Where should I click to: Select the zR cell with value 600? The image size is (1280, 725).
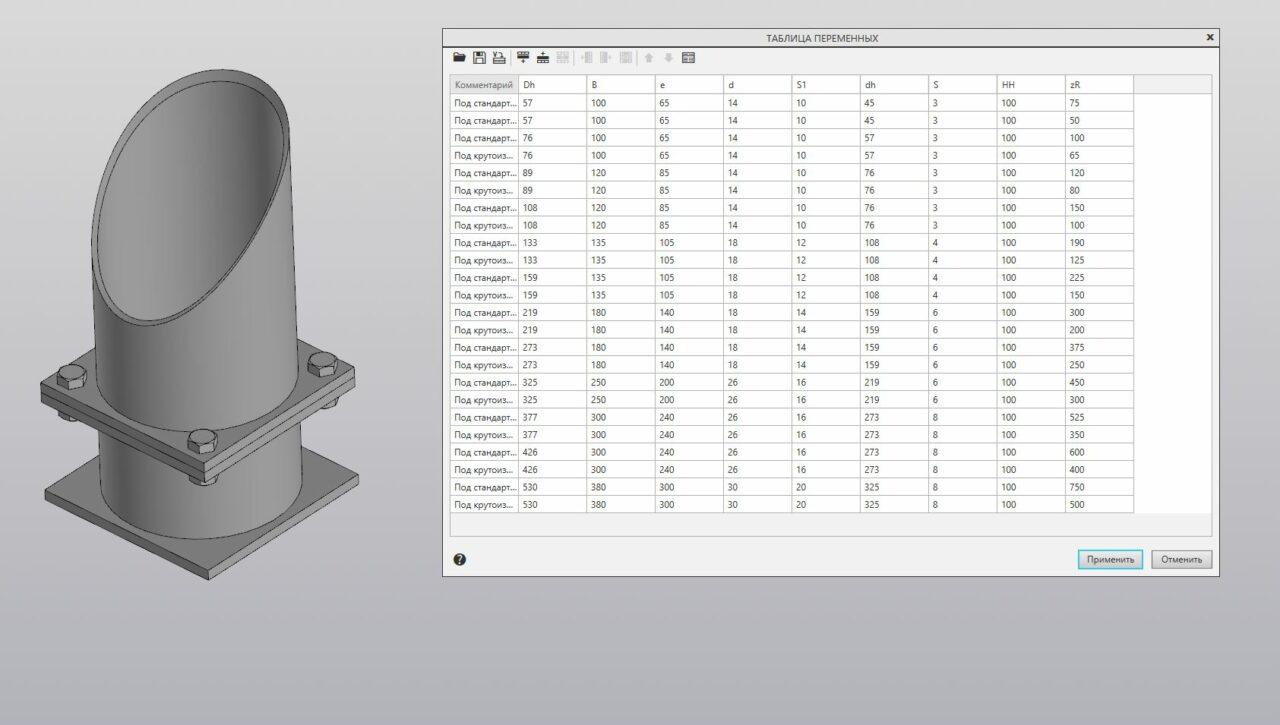click(1099, 452)
